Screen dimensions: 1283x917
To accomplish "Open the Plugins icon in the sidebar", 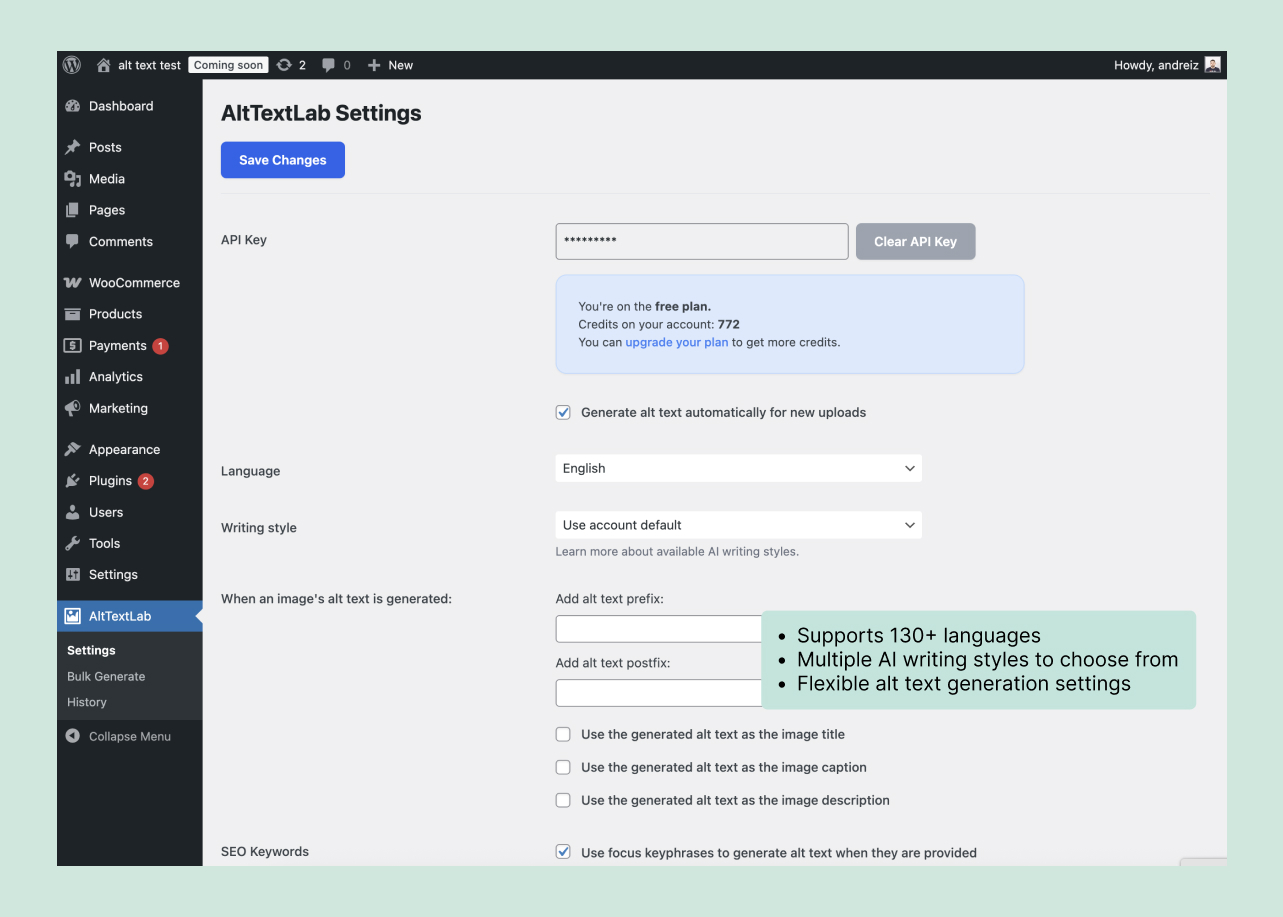I will click(x=73, y=481).
